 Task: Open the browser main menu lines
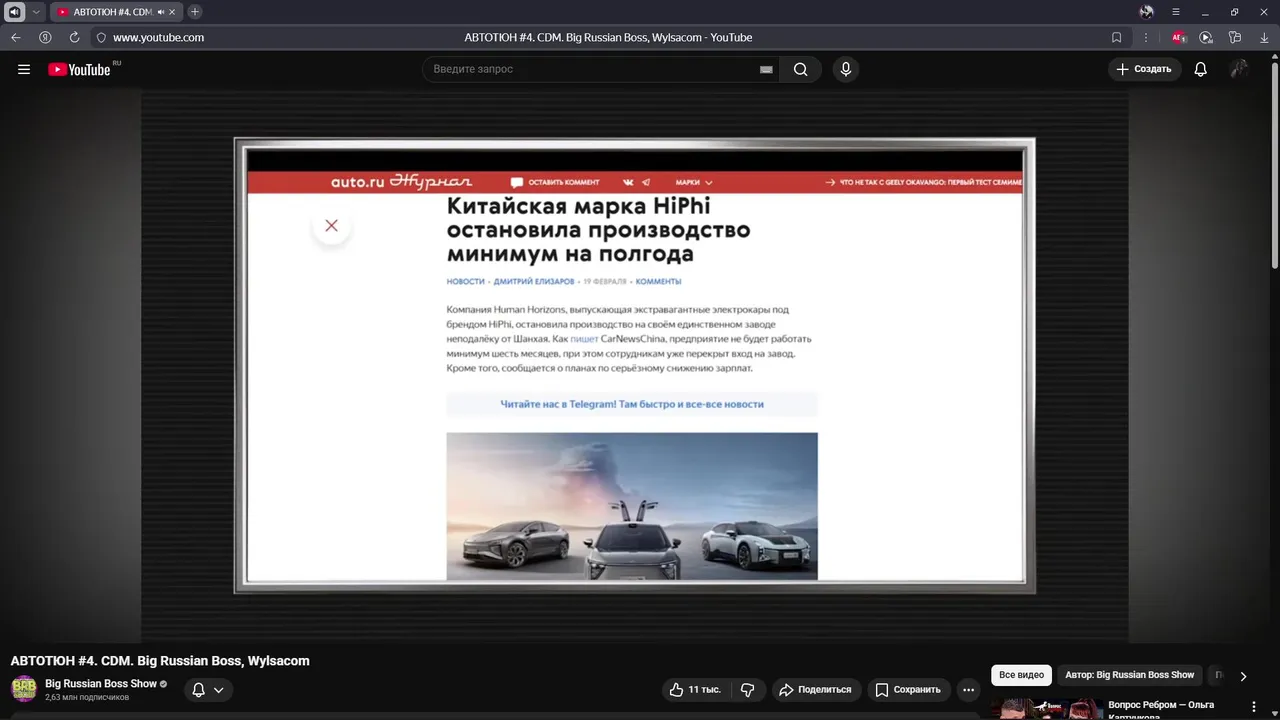click(x=1176, y=12)
